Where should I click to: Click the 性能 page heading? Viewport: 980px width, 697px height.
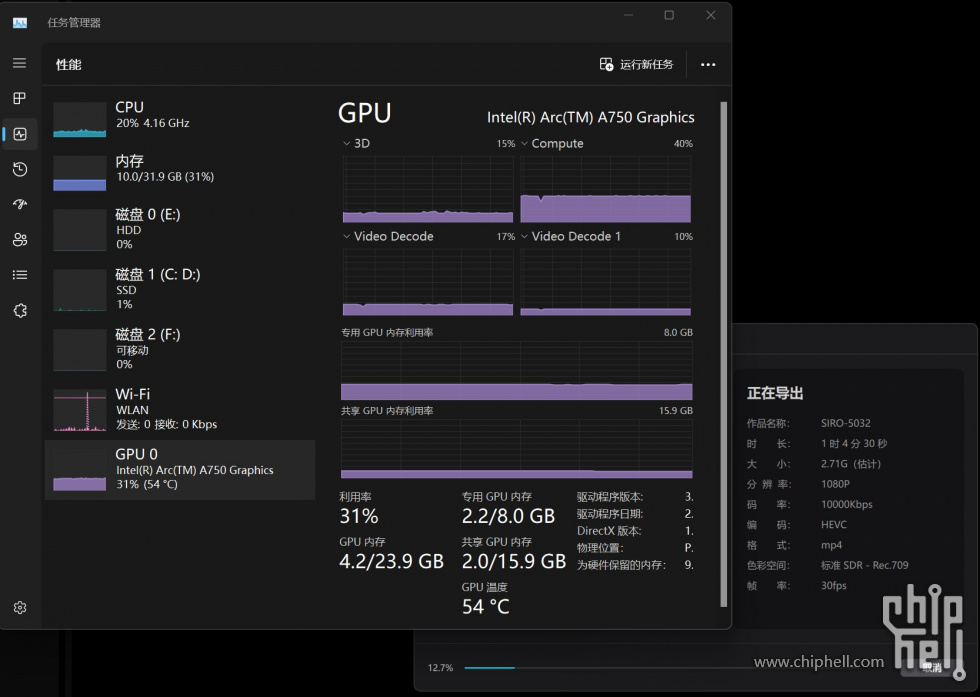[69, 64]
